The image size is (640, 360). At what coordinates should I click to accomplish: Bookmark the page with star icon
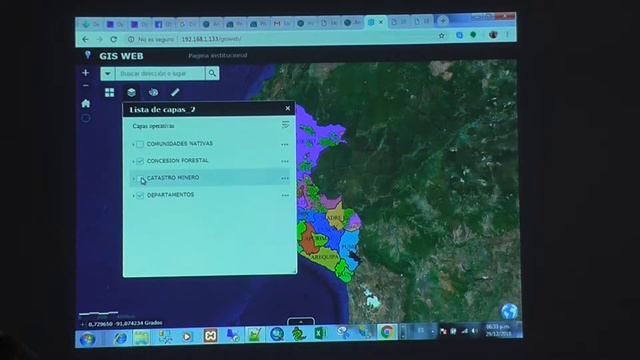(442, 36)
